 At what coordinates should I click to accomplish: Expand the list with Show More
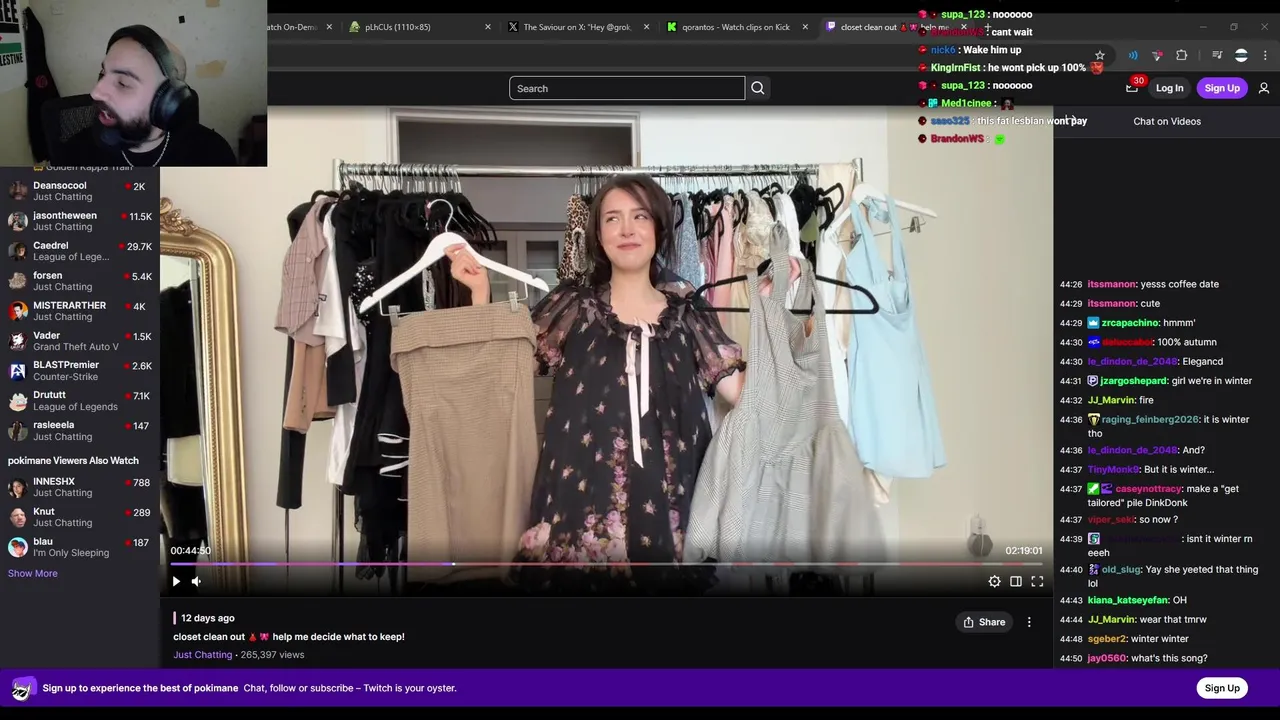(x=33, y=573)
